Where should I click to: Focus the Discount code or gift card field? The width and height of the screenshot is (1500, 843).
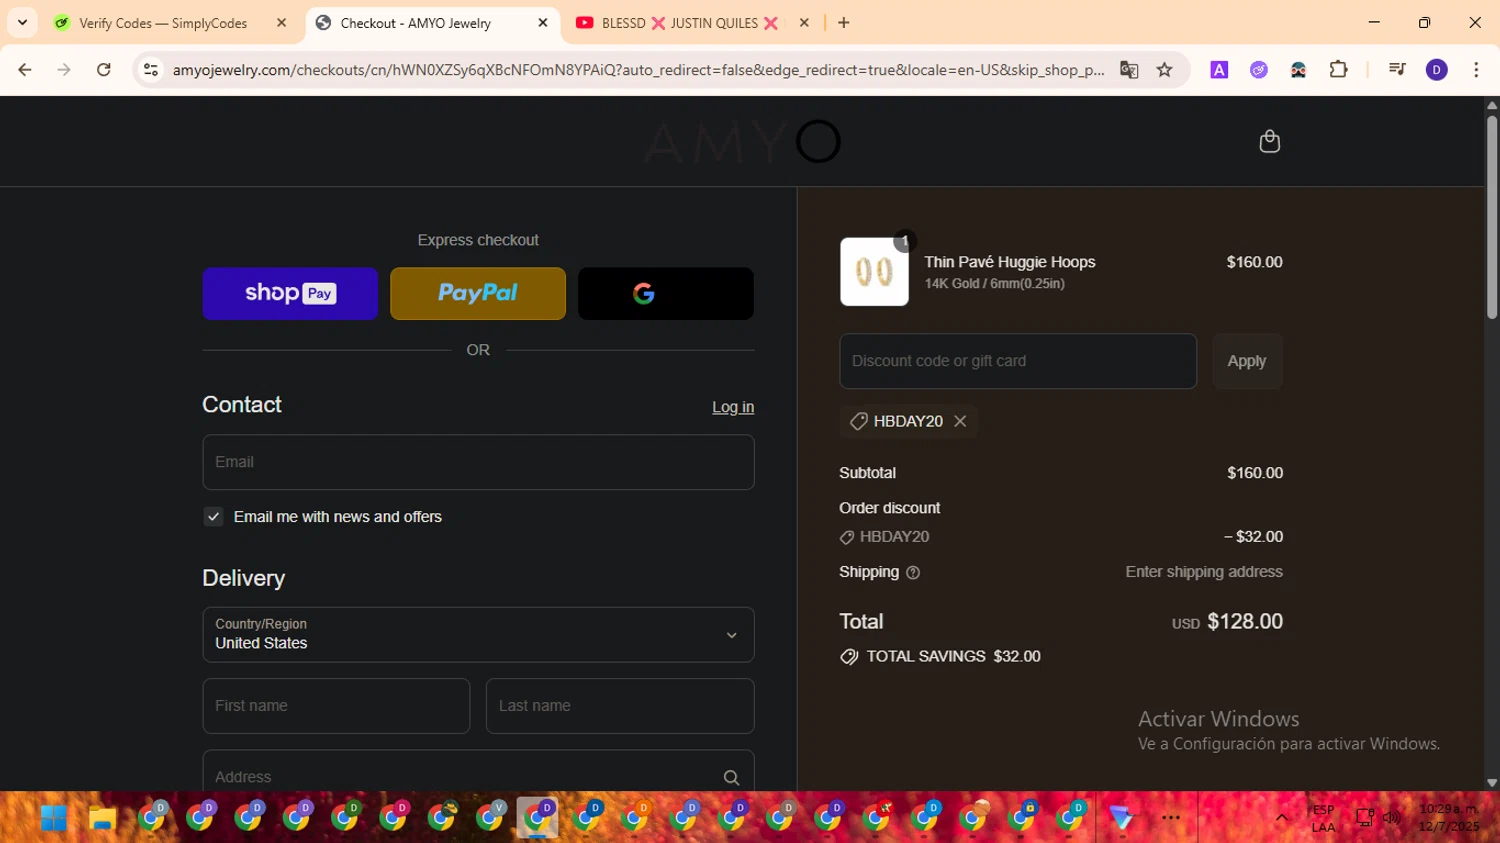pyautogui.click(x=1018, y=361)
